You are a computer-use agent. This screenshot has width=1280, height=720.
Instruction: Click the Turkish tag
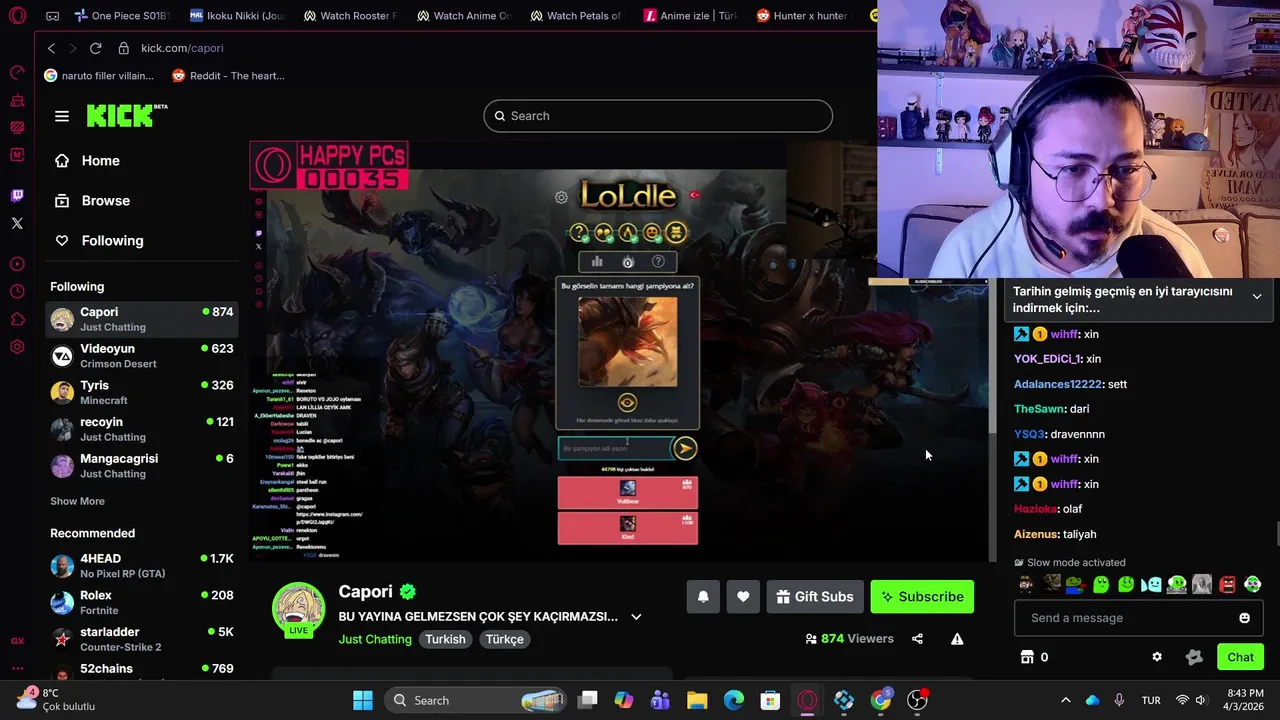[x=445, y=639]
